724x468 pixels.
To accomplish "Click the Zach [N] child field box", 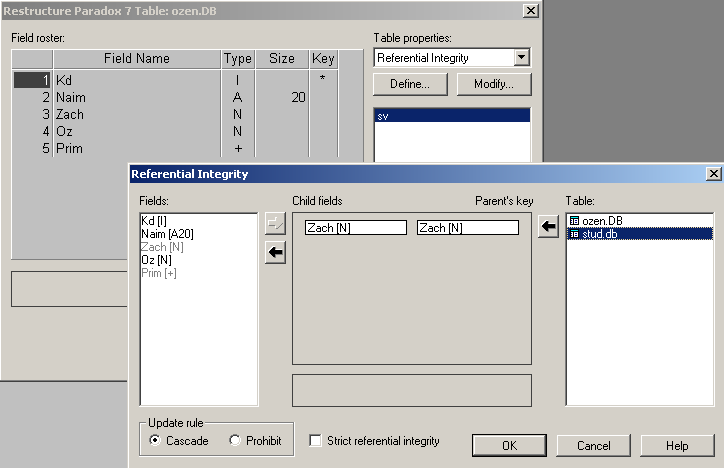I will click(356, 228).
